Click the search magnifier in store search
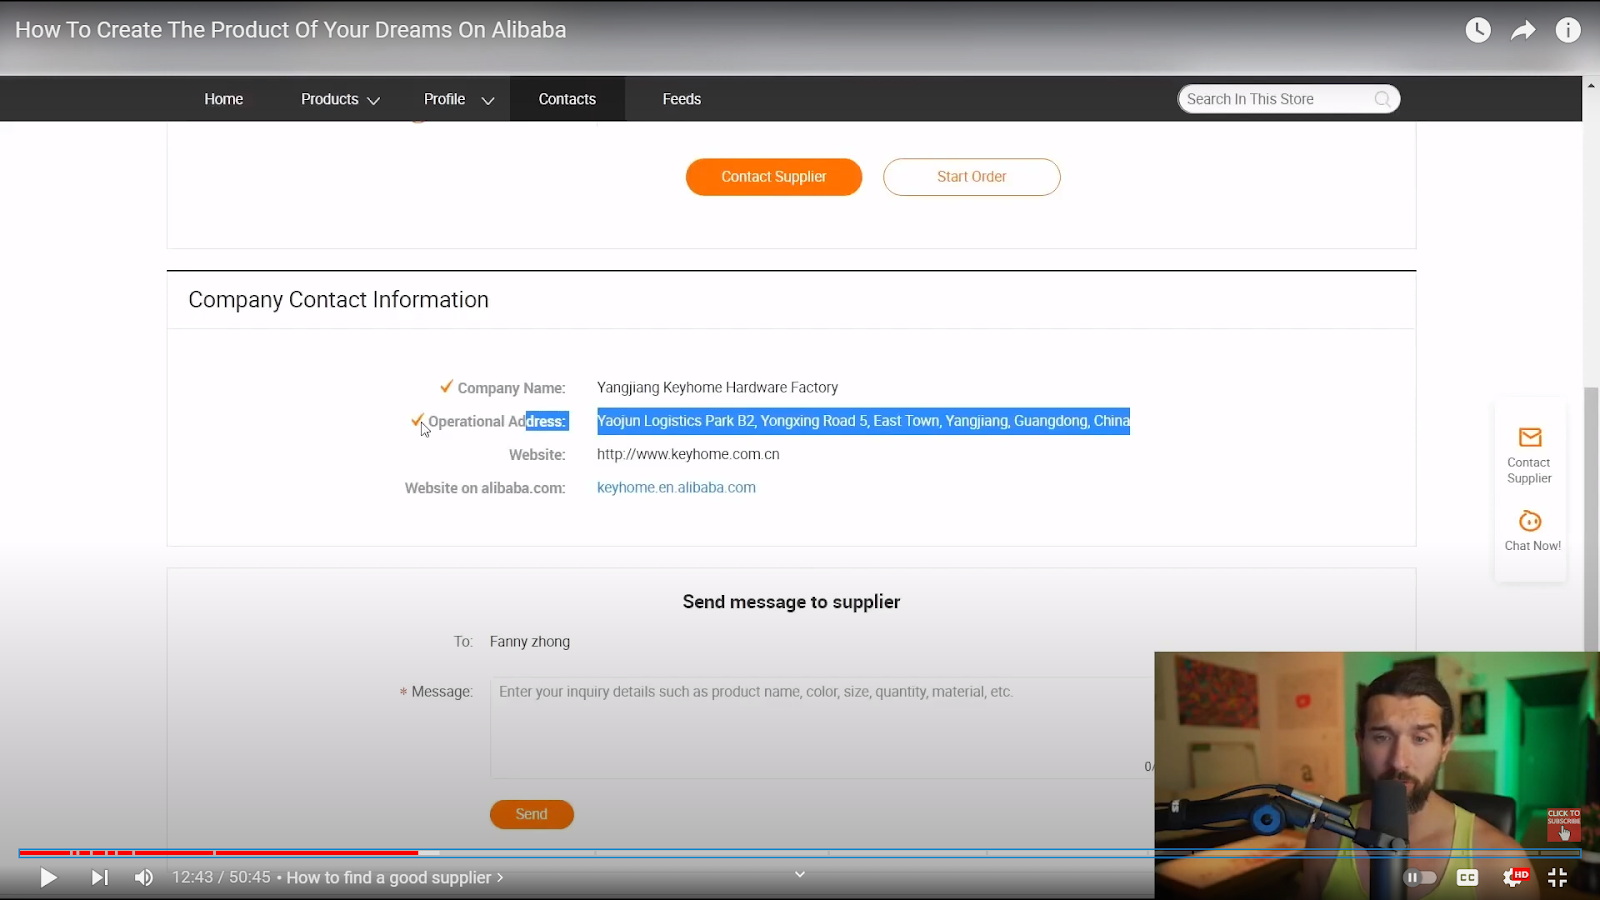The width and height of the screenshot is (1600, 900). click(1383, 99)
